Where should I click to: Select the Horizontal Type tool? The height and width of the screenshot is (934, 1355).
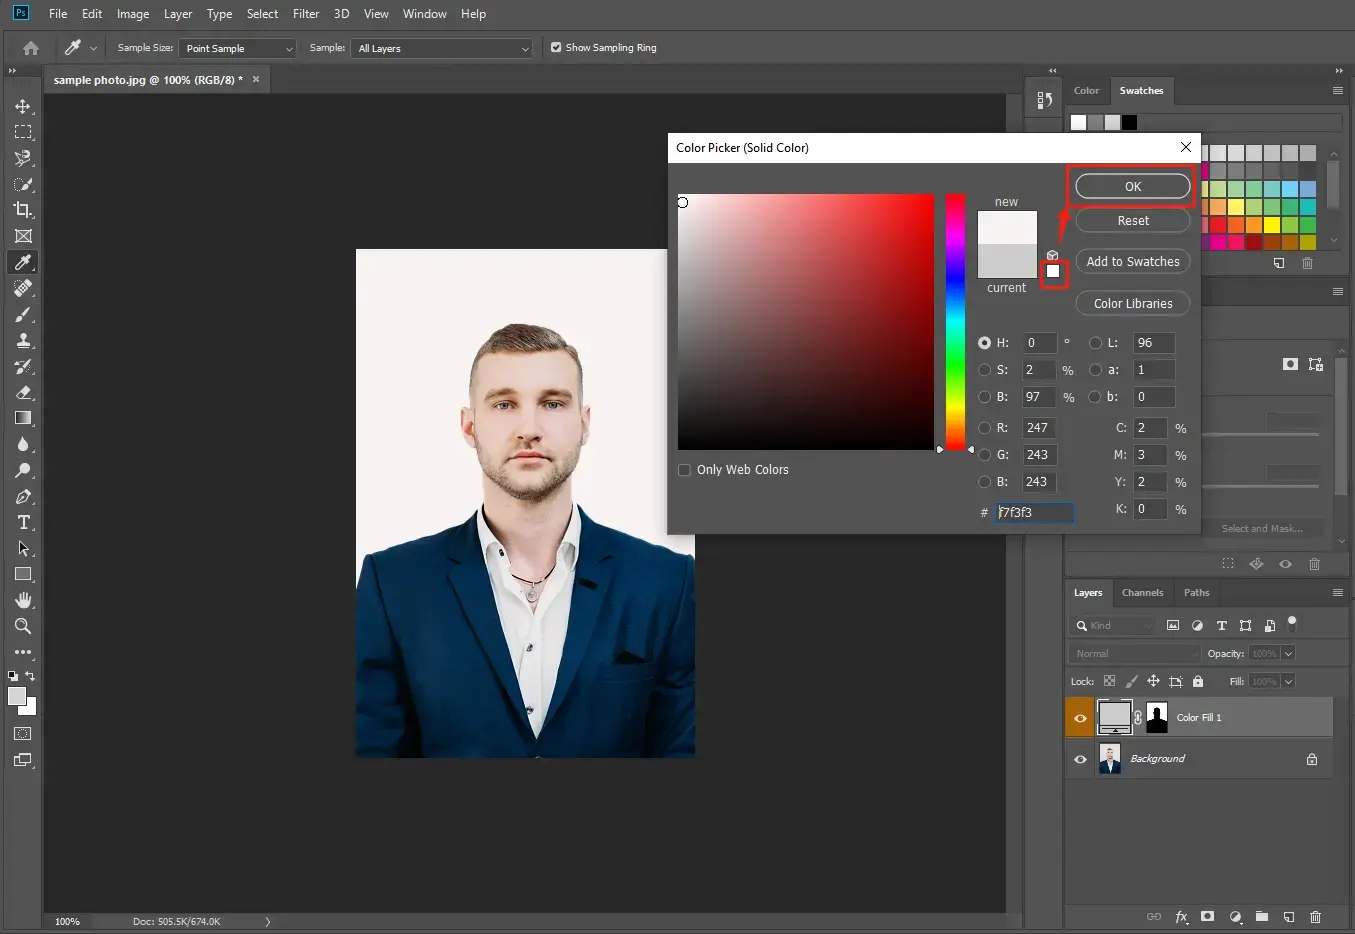click(x=23, y=522)
